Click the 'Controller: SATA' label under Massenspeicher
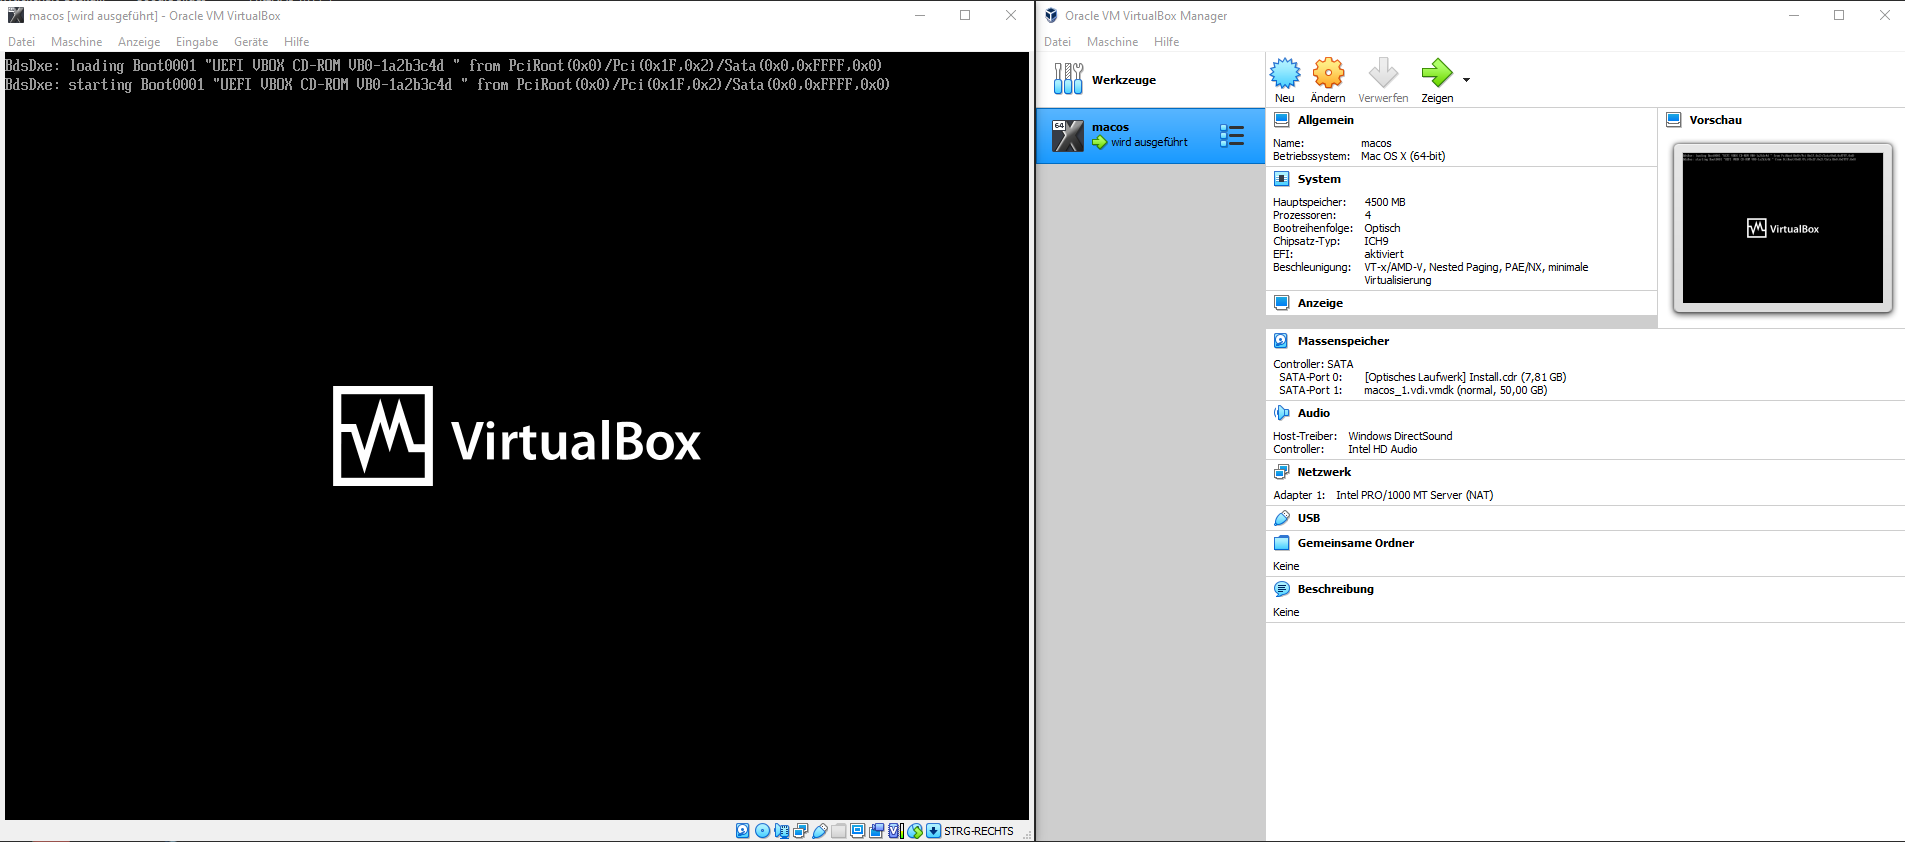The width and height of the screenshot is (1905, 842). click(1313, 365)
